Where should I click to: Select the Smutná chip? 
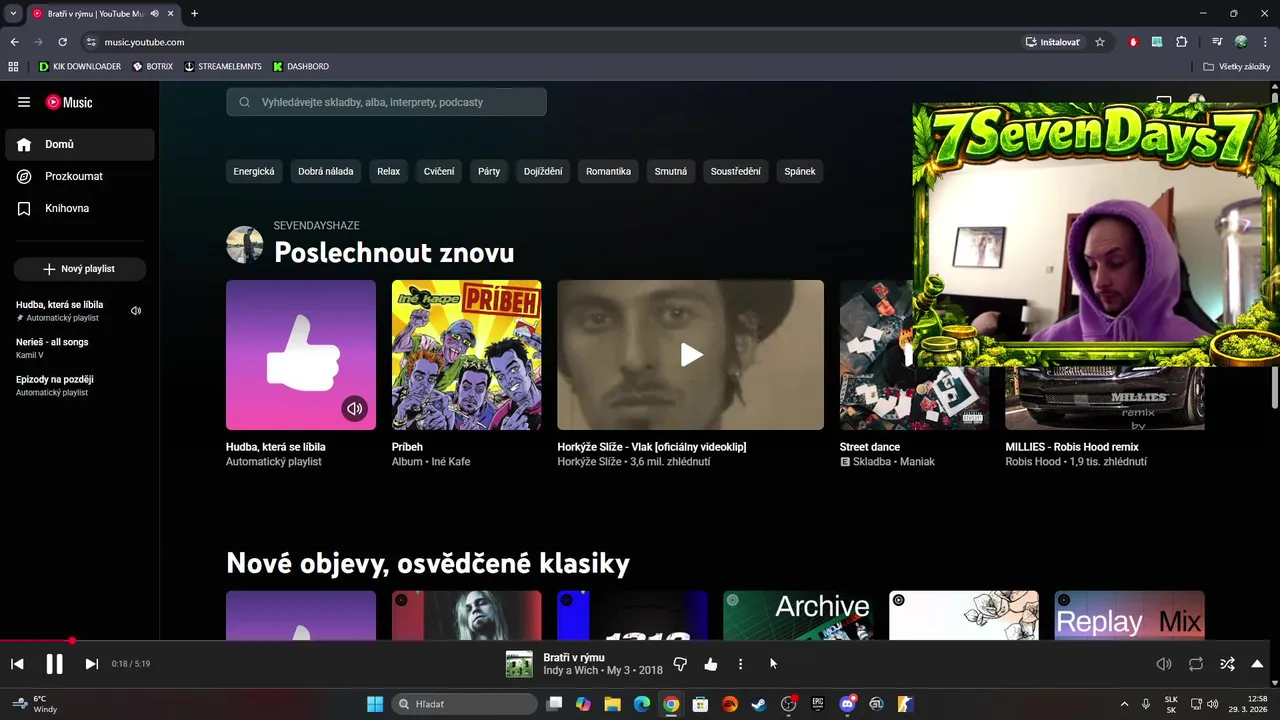[671, 171]
